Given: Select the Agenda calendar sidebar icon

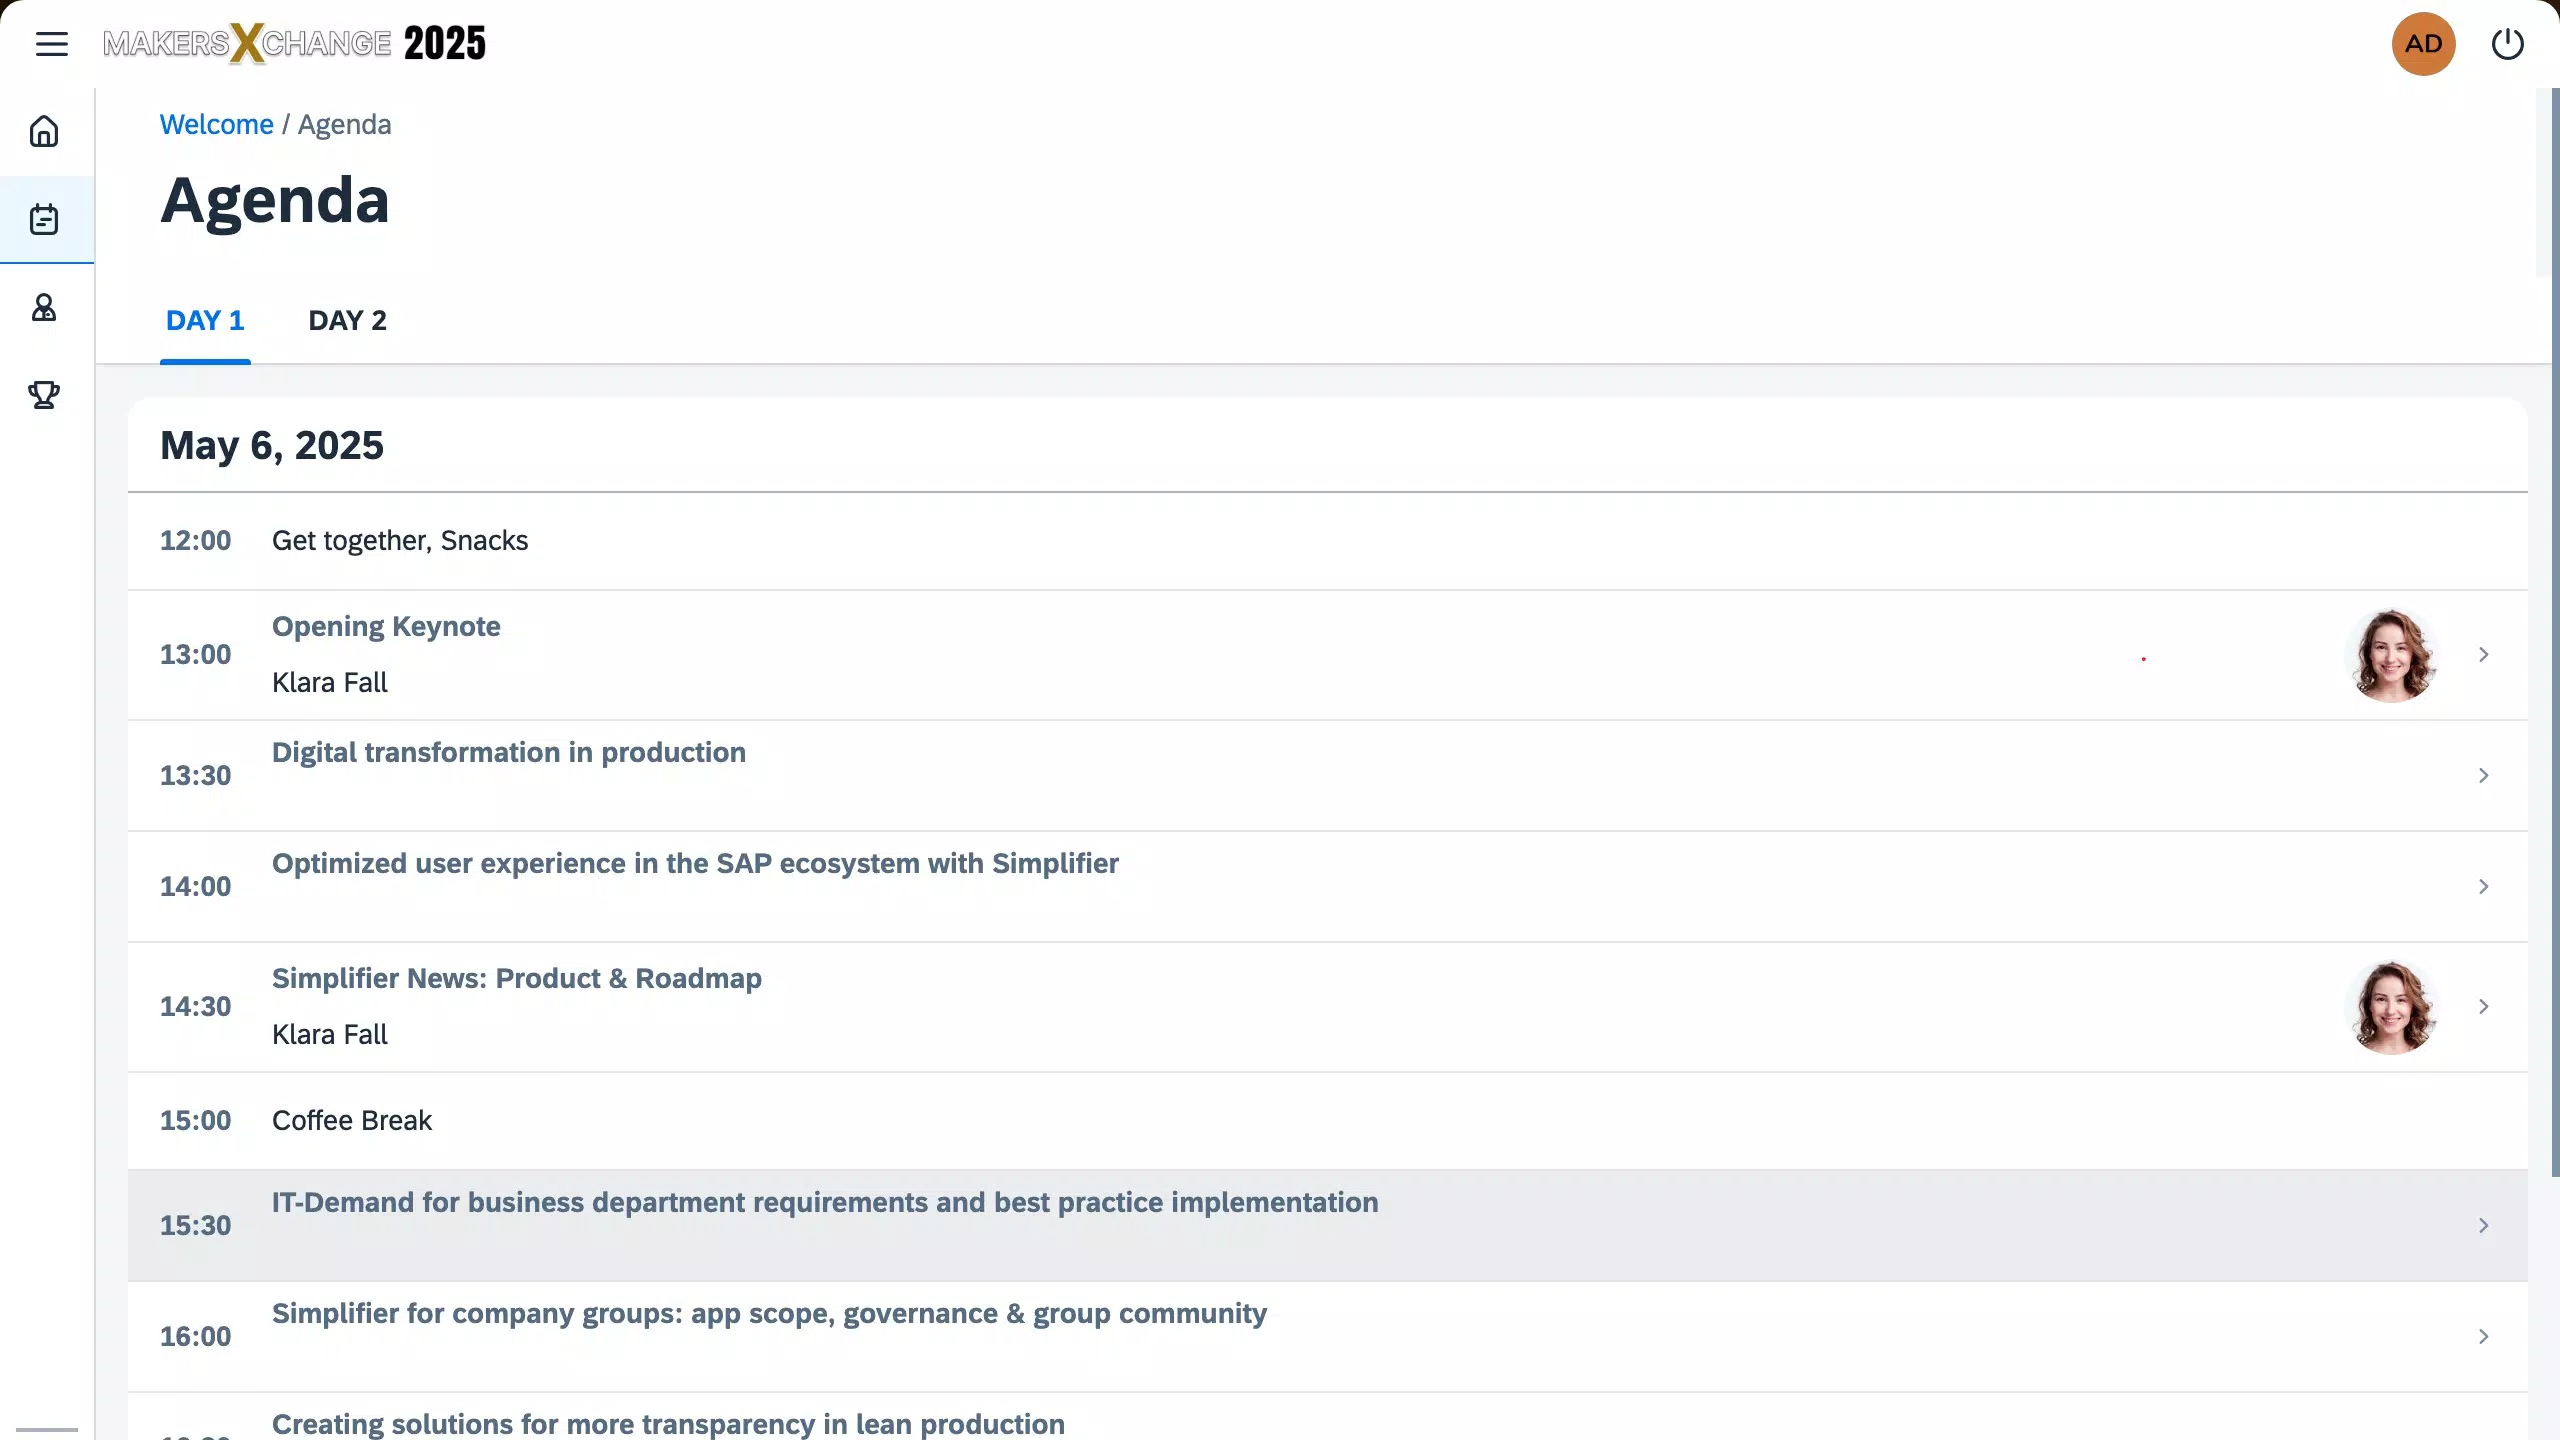Looking at the screenshot, I should [x=44, y=219].
